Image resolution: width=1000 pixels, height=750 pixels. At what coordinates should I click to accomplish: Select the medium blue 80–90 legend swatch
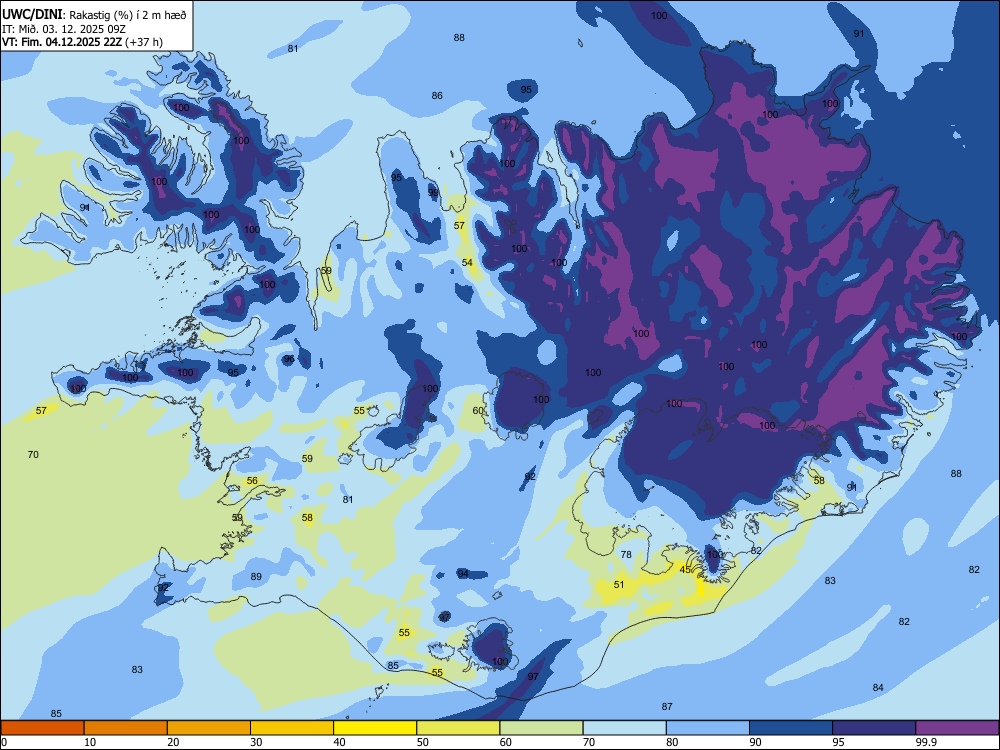click(708, 728)
